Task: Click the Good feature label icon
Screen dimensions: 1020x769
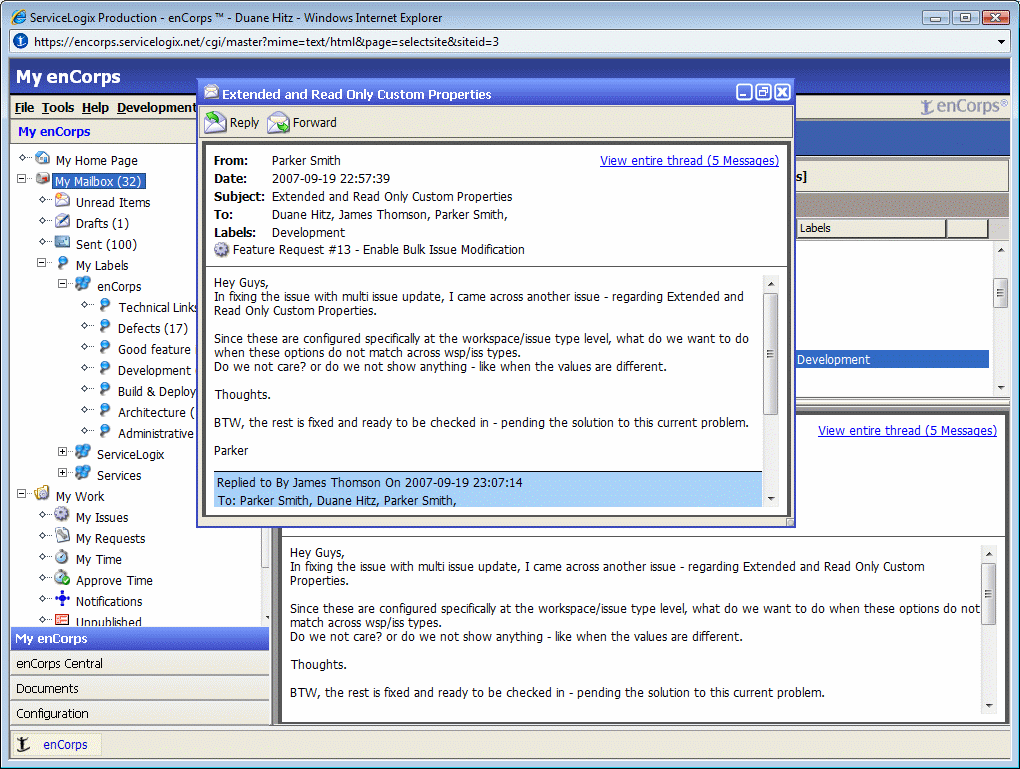Action: [105, 347]
